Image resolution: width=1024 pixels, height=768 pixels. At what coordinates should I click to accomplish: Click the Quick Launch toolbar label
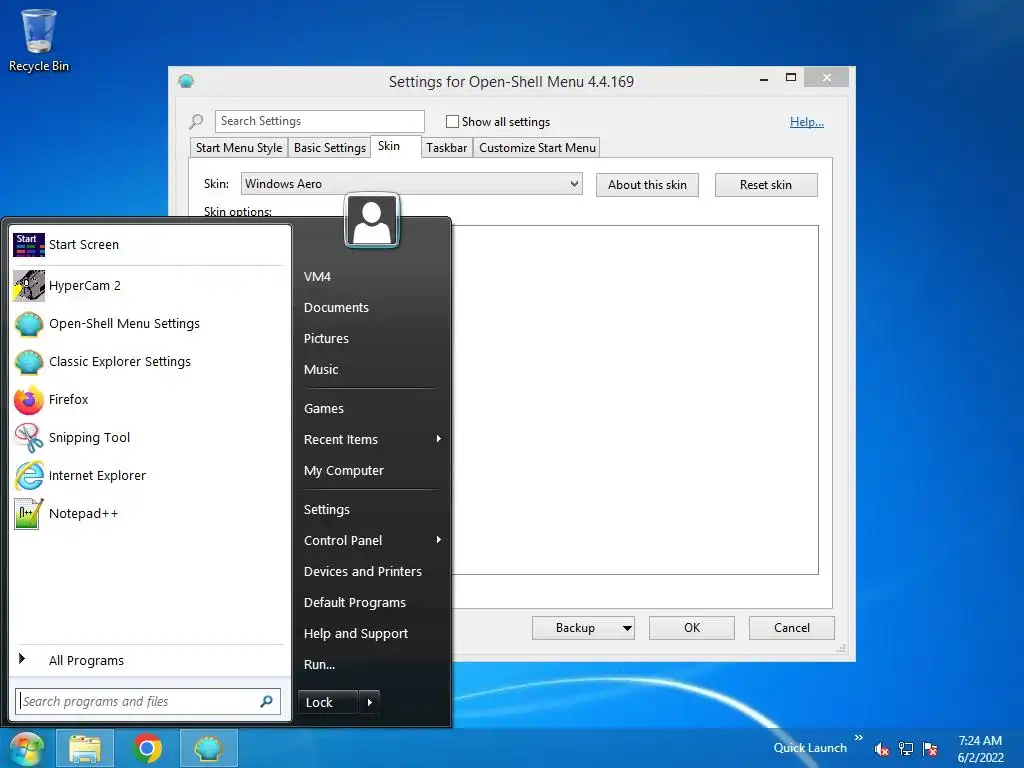pyautogui.click(x=810, y=748)
